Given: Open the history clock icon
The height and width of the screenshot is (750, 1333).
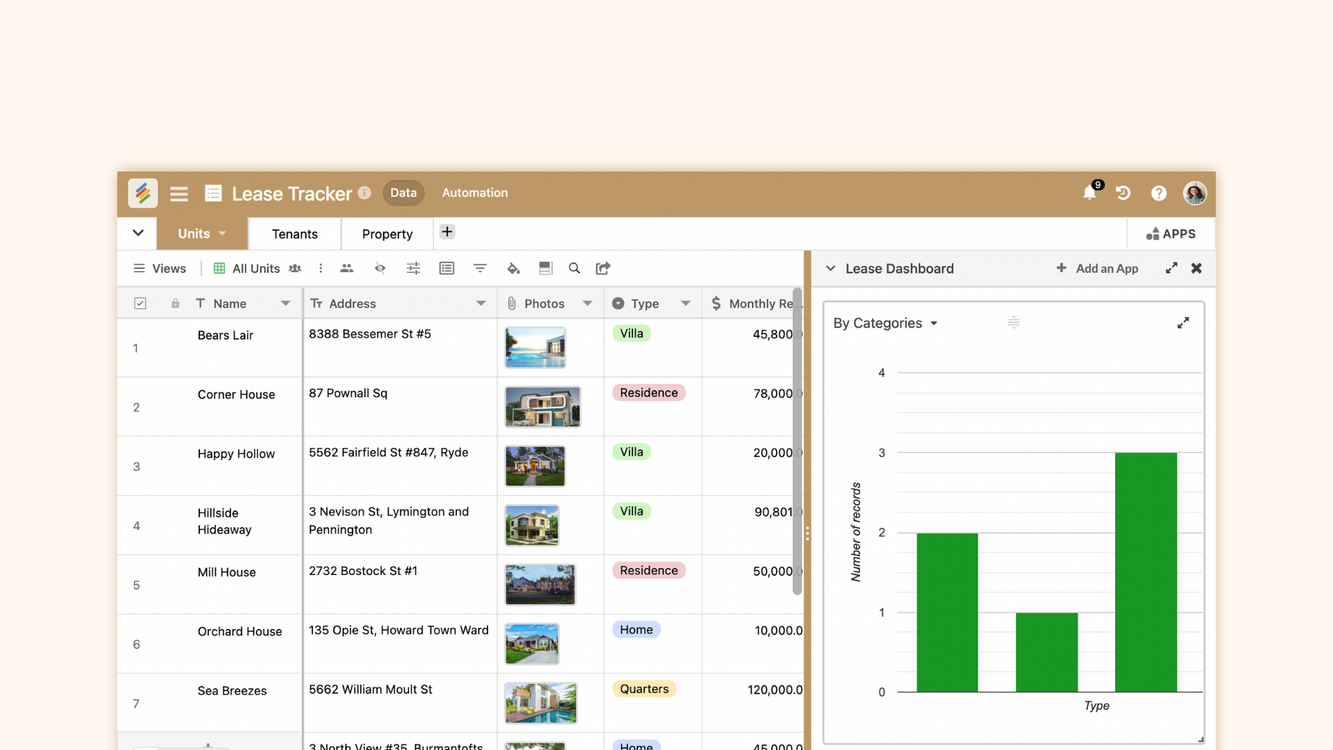Looking at the screenshot, I should click(x=1123, y=193).
